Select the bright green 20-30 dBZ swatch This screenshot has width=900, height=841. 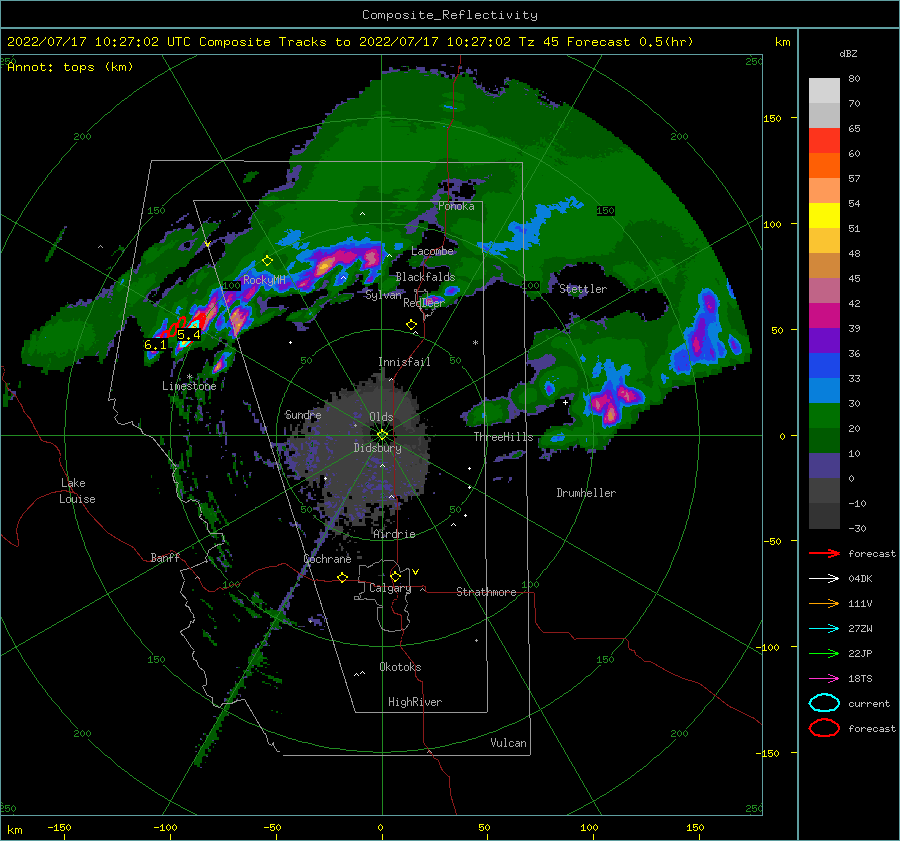tap(824, 416)
